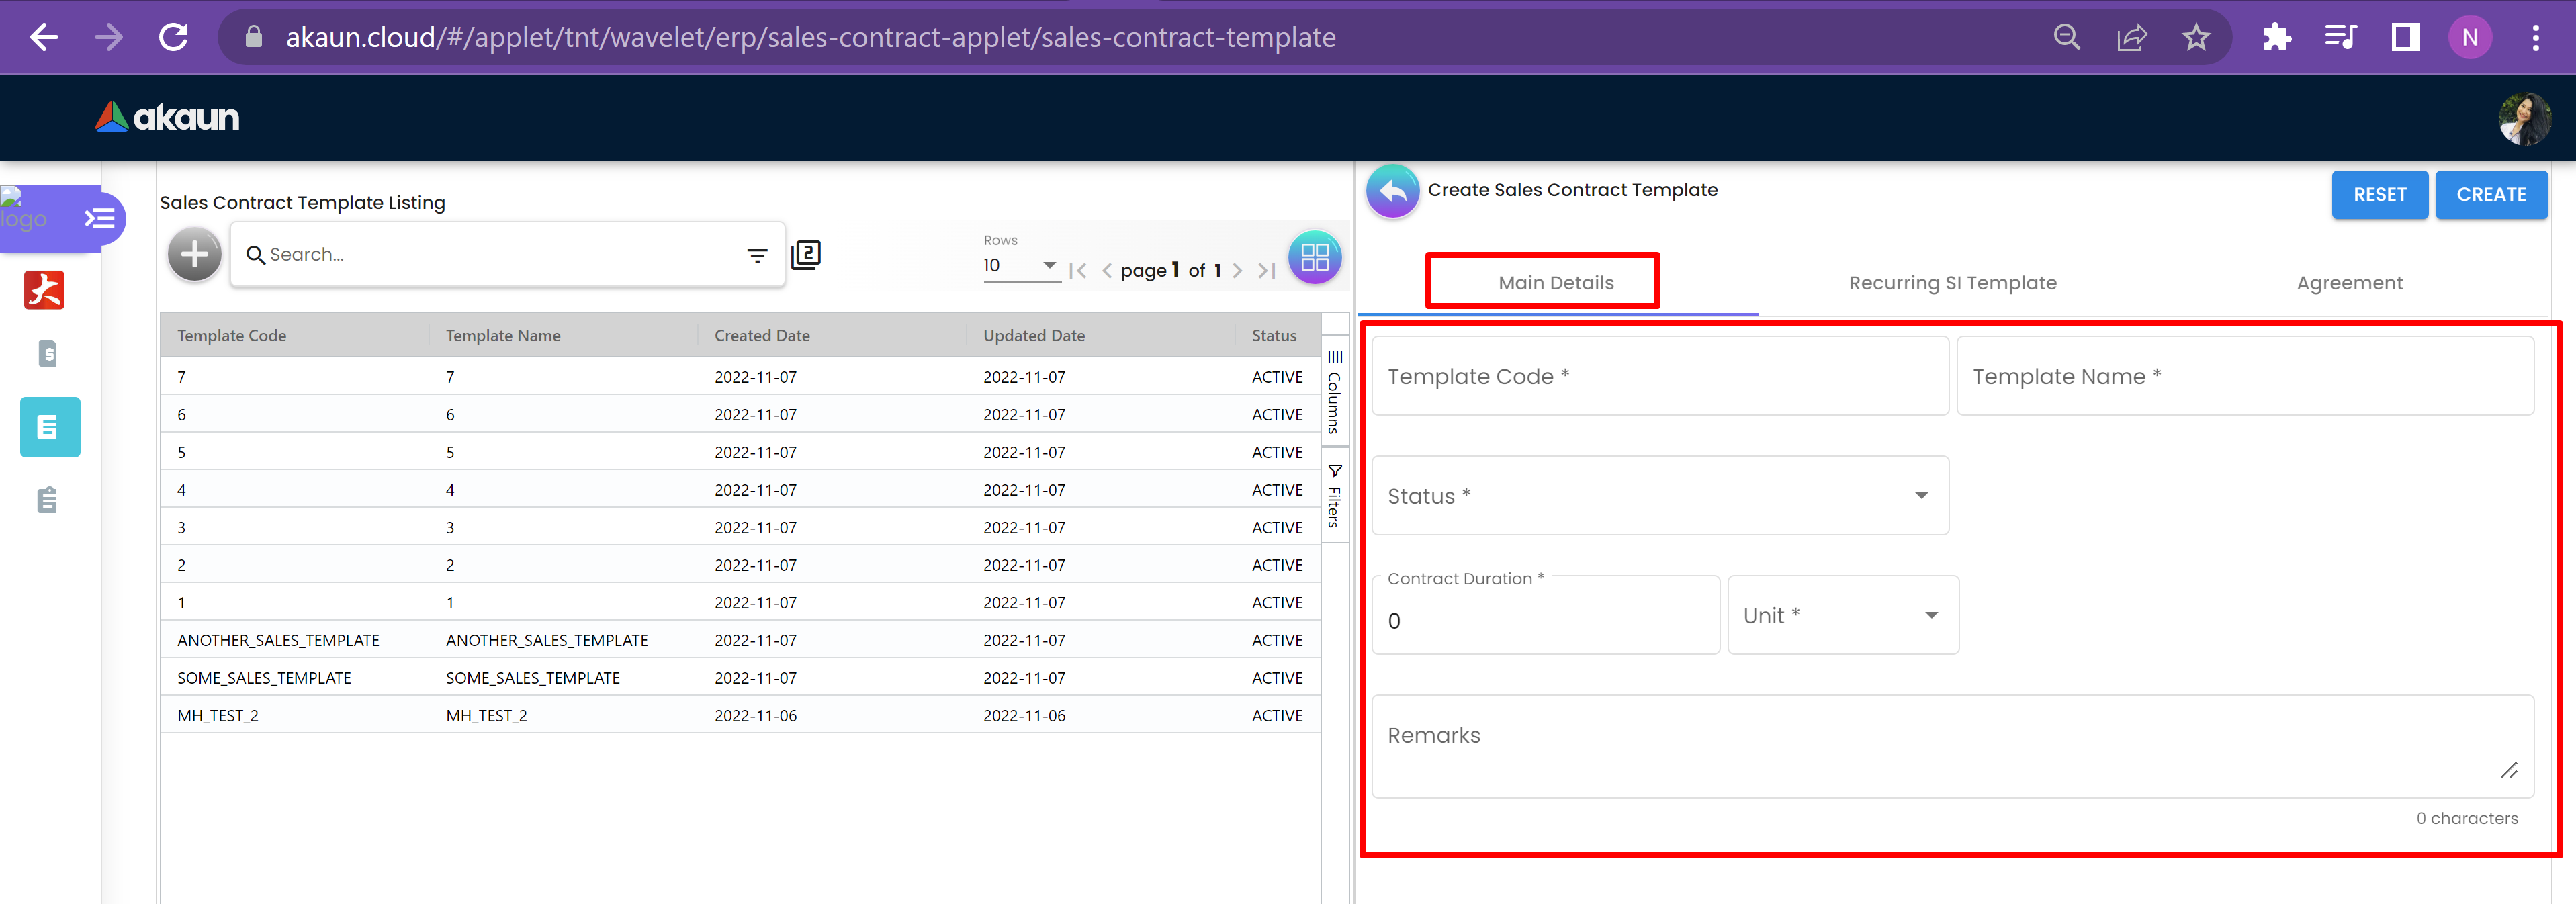Switch to the Recurring SI Template tab
Screen dimensions: 2576x904
(x=1952, y=283)
